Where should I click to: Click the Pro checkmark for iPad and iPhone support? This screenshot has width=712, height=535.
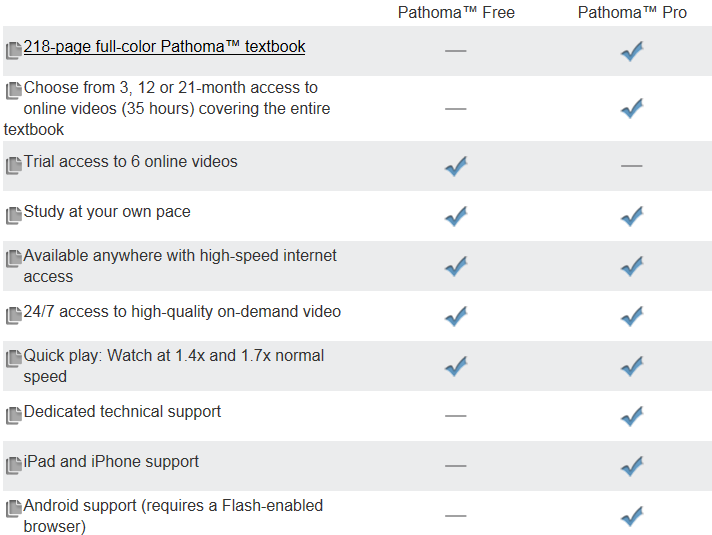(631, 465)
